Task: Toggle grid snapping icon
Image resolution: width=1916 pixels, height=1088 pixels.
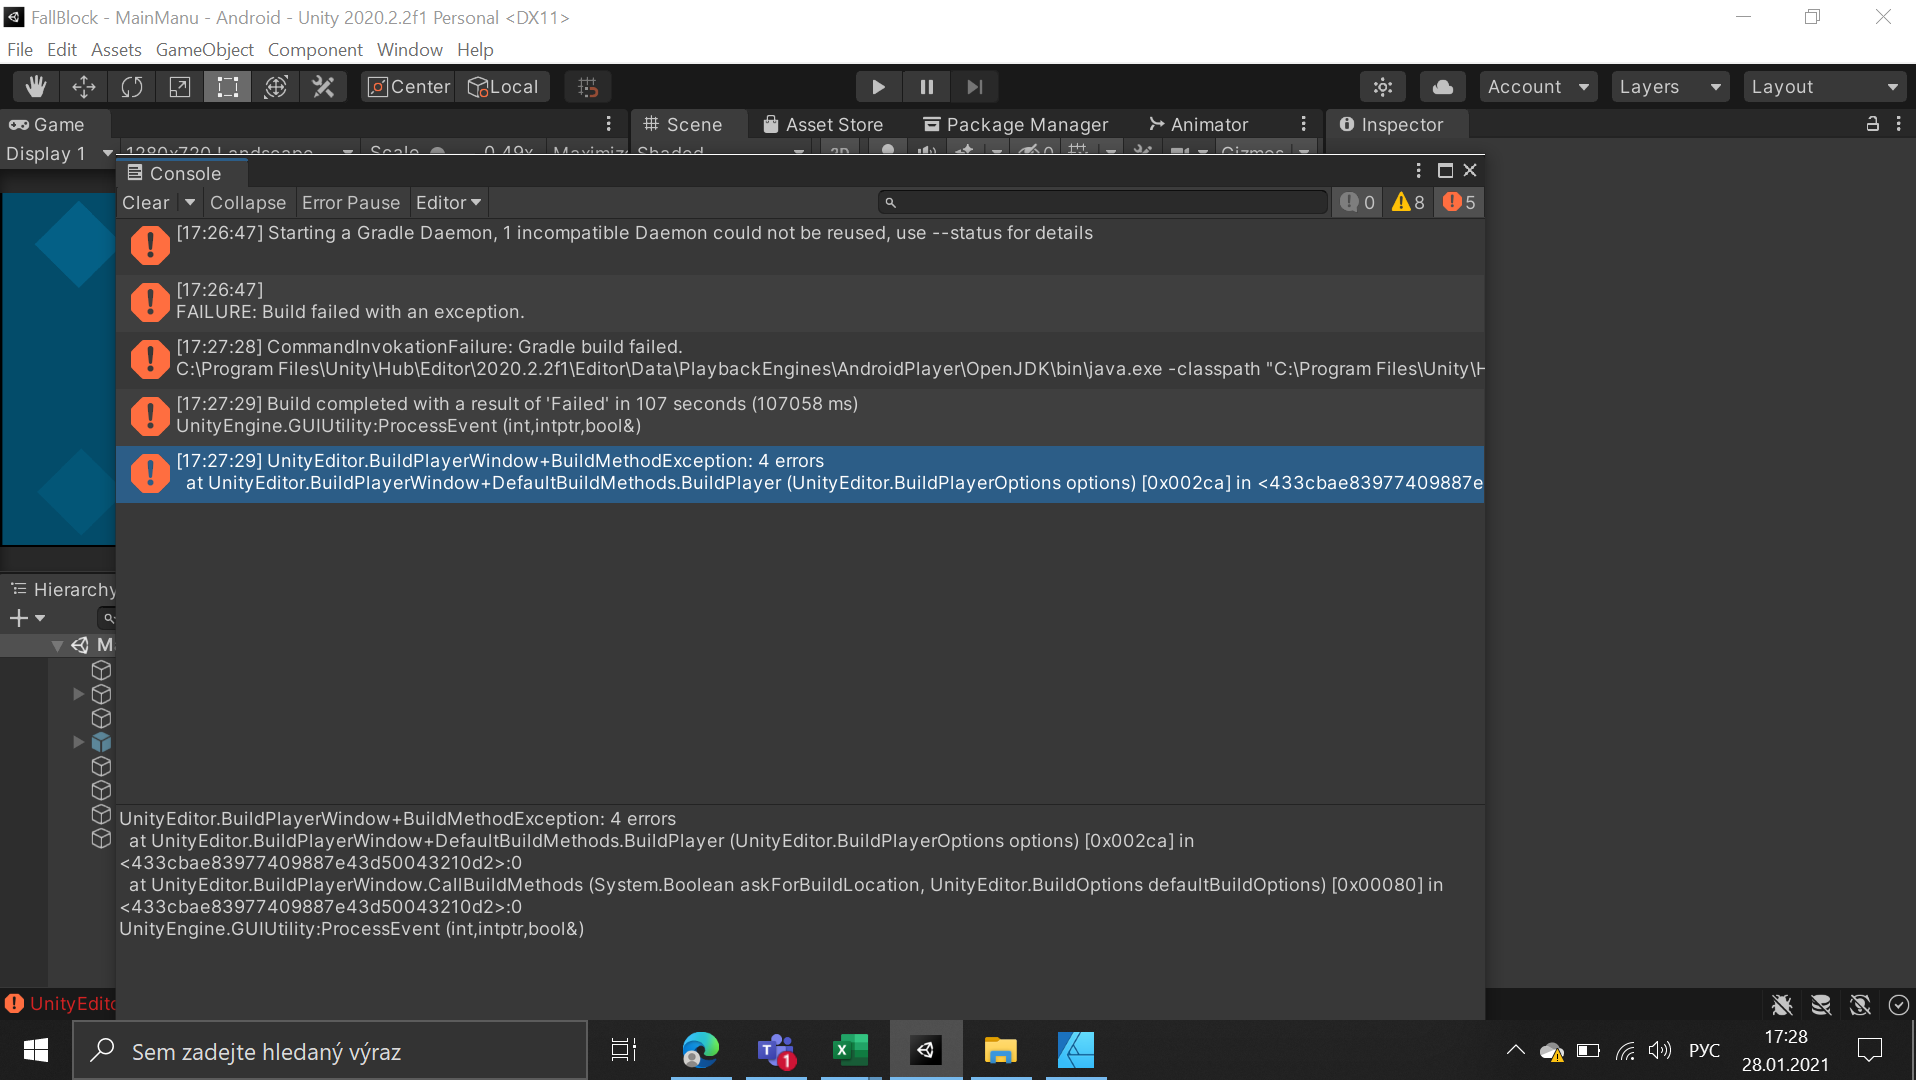Action: tap(588, 87)
